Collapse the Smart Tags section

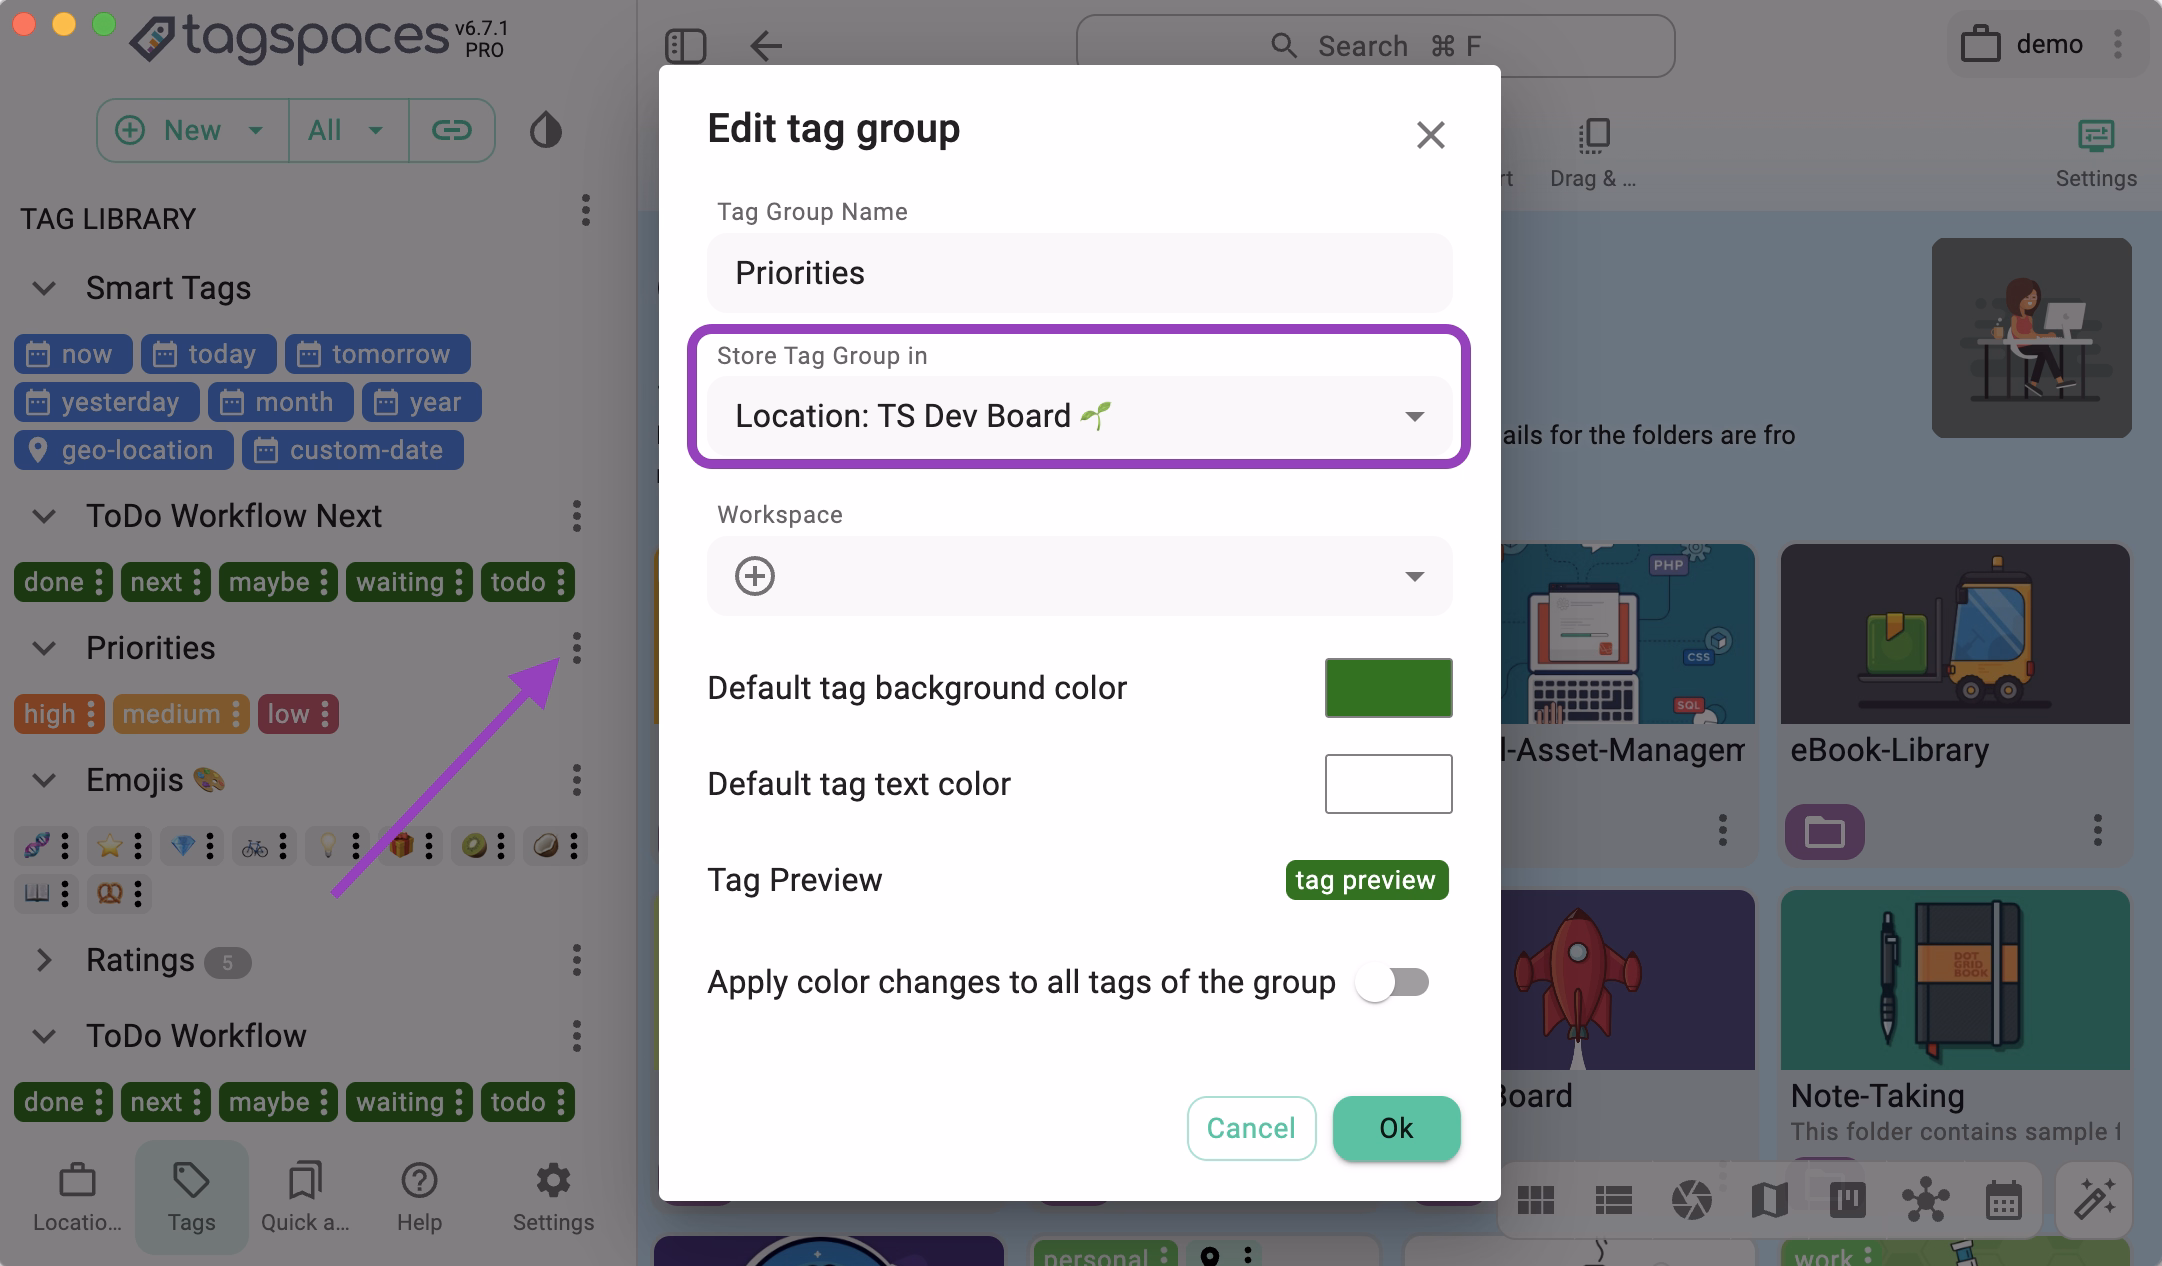point(44,288)
